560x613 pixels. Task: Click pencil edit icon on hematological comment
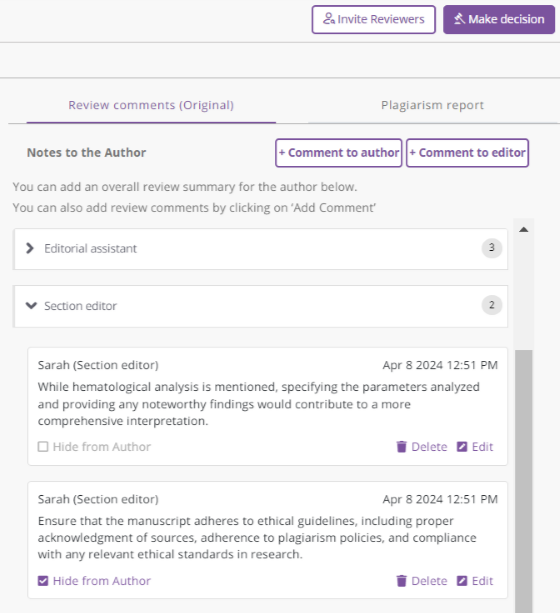(x=462, y=446)
